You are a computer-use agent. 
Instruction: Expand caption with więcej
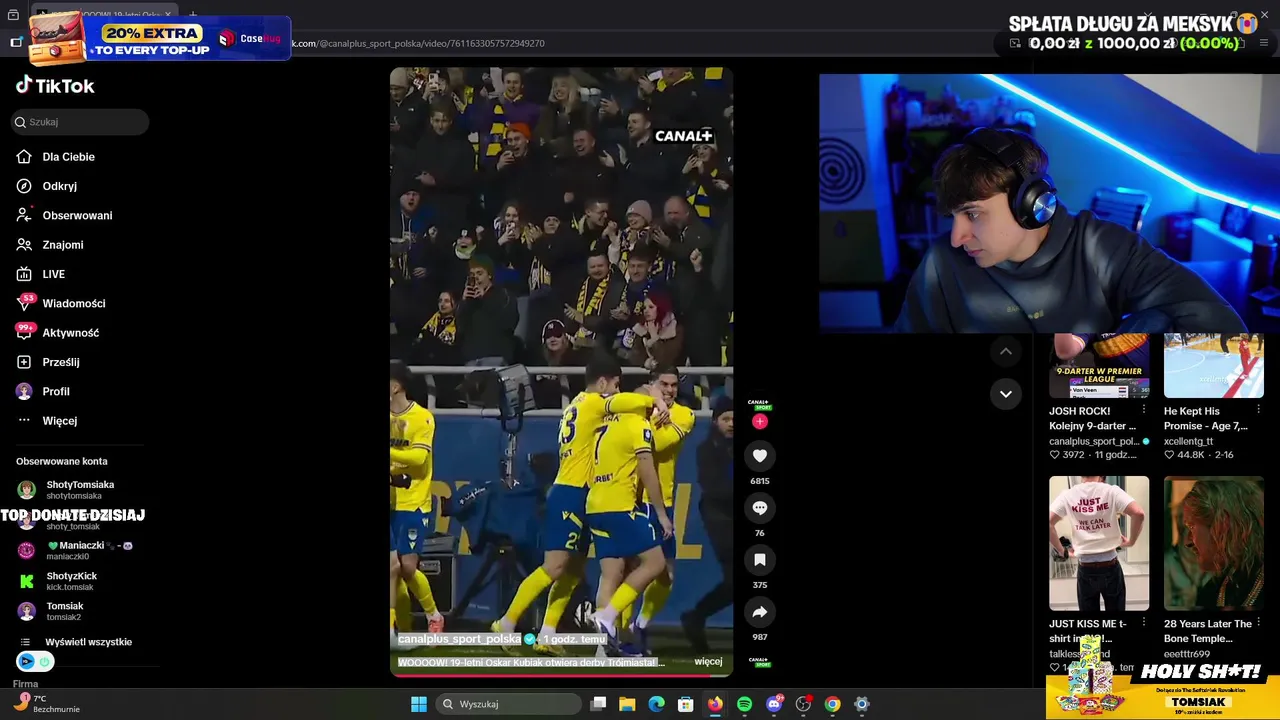pyautogui.click(x=708, y=662)
